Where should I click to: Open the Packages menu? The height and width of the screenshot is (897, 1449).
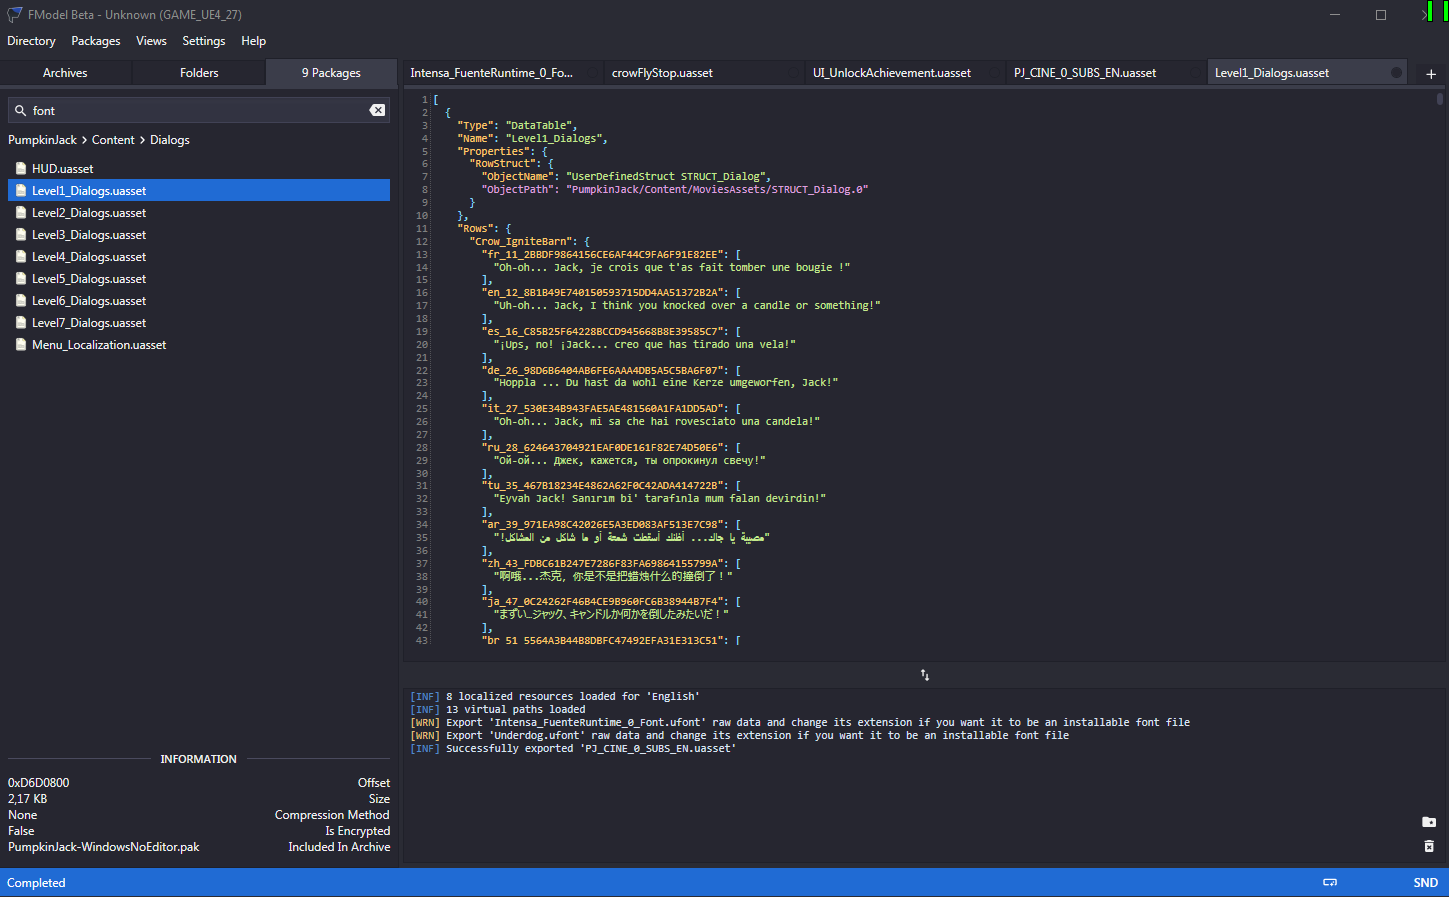(95, 41)
